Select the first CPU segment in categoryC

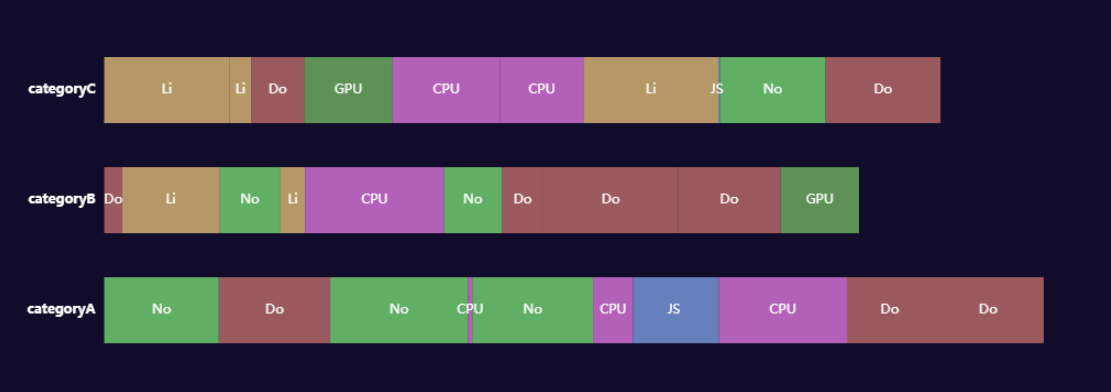[x=446, y=90]
